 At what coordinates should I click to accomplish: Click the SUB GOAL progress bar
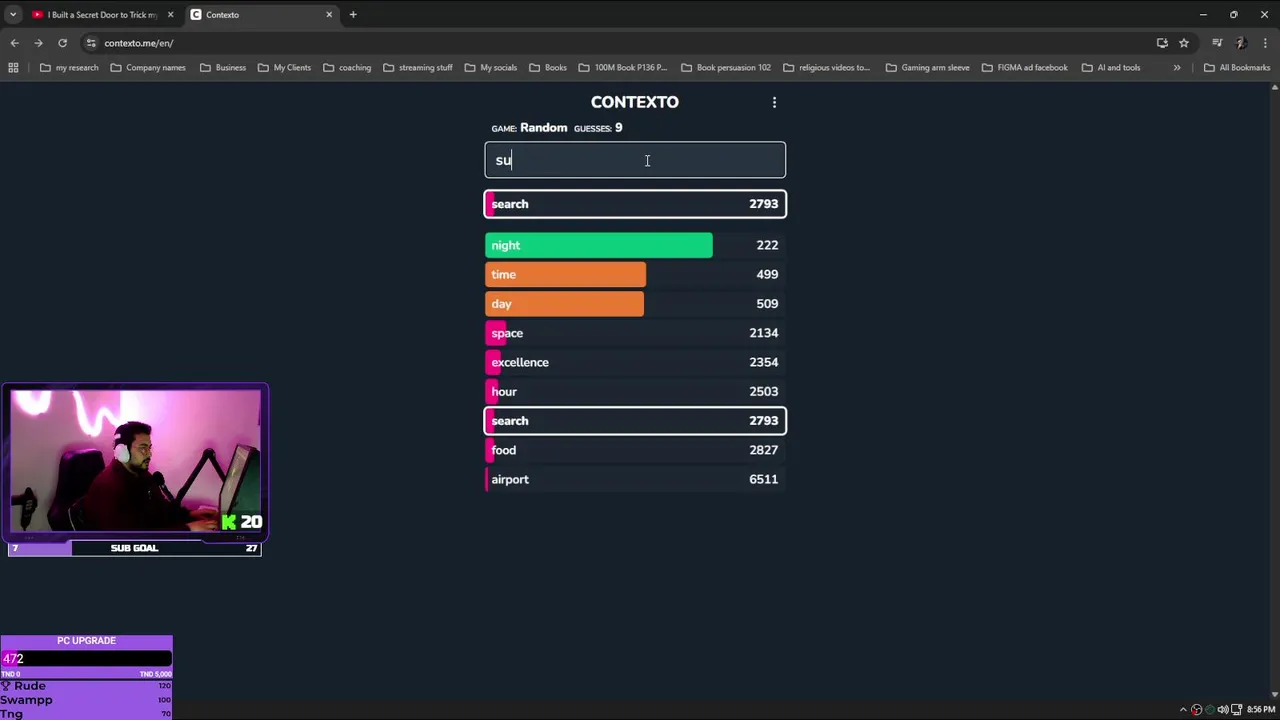(x=134, y=548)
